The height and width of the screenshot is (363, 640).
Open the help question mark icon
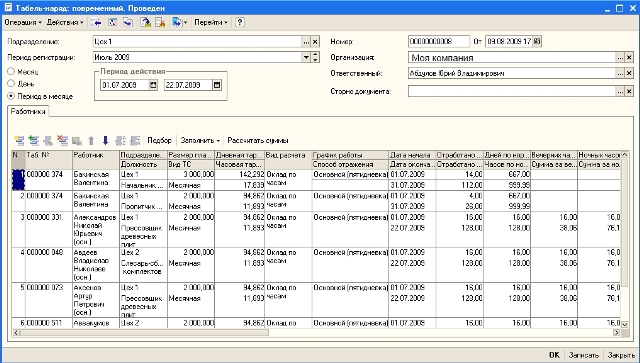[240, 22]
